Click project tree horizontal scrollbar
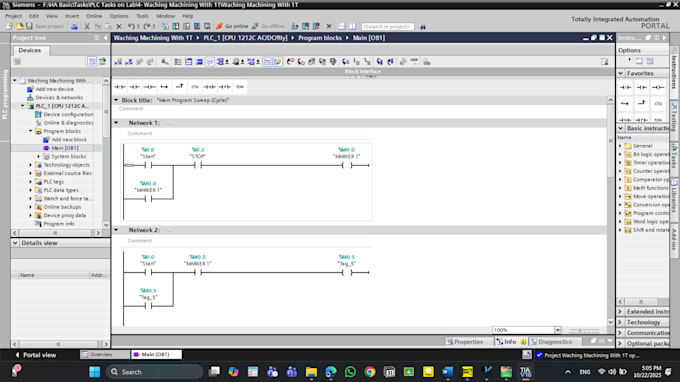This screenshot has height=382, width=680. pyautogui.click(x=56, y=233)
